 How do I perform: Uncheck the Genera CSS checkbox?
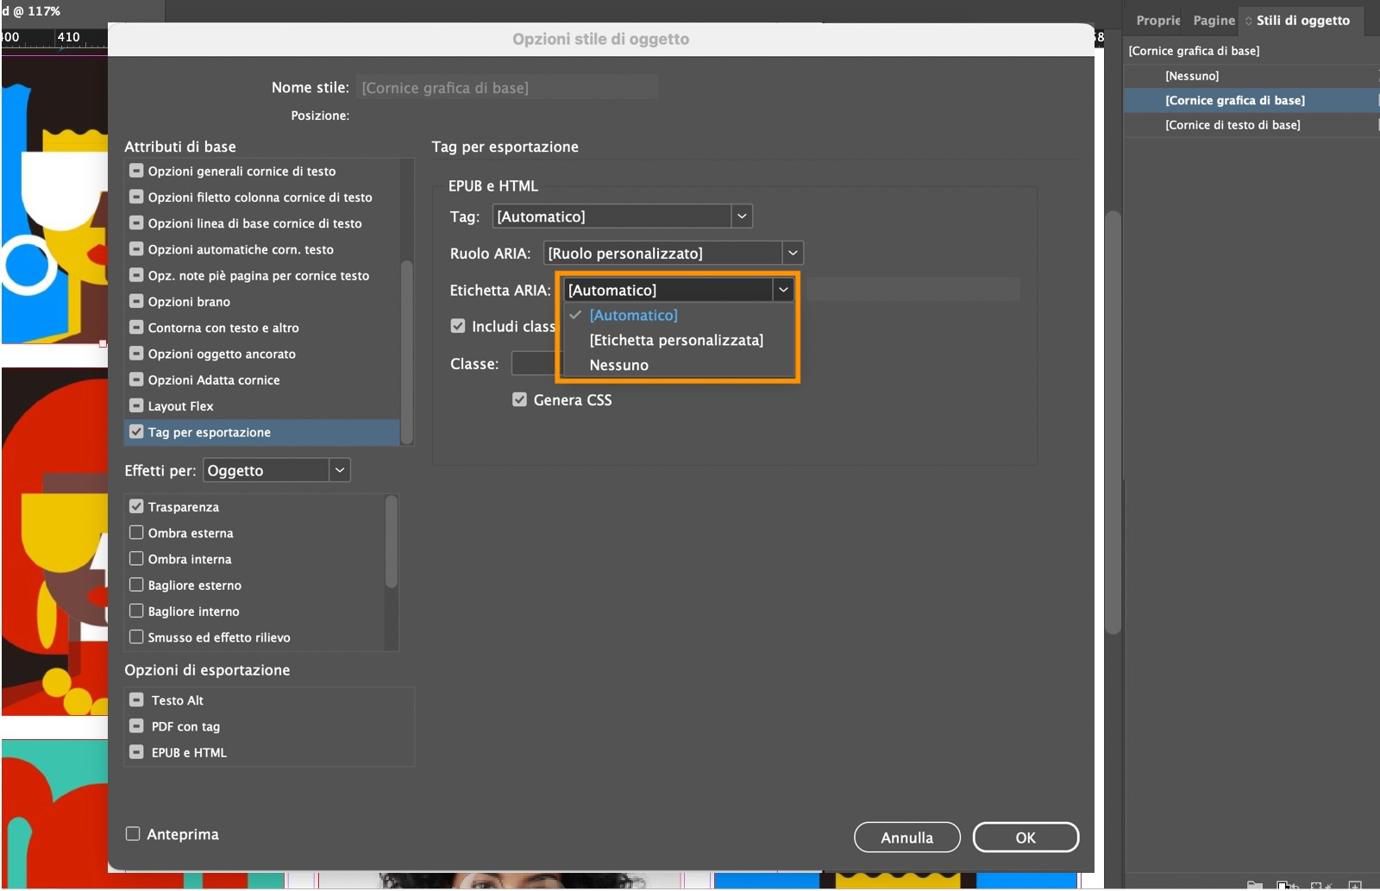pyautogui.click(x=519, y=399)
